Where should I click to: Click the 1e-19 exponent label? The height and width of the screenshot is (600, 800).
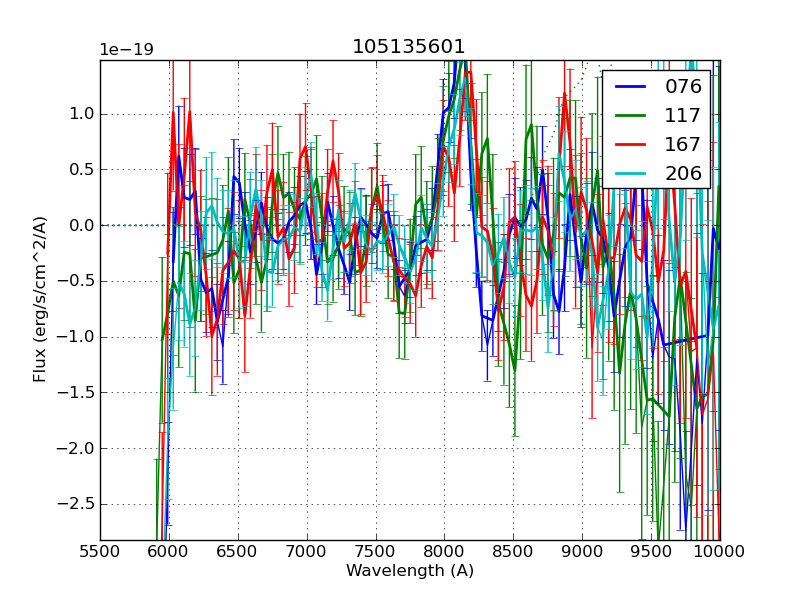pos(126,50)
